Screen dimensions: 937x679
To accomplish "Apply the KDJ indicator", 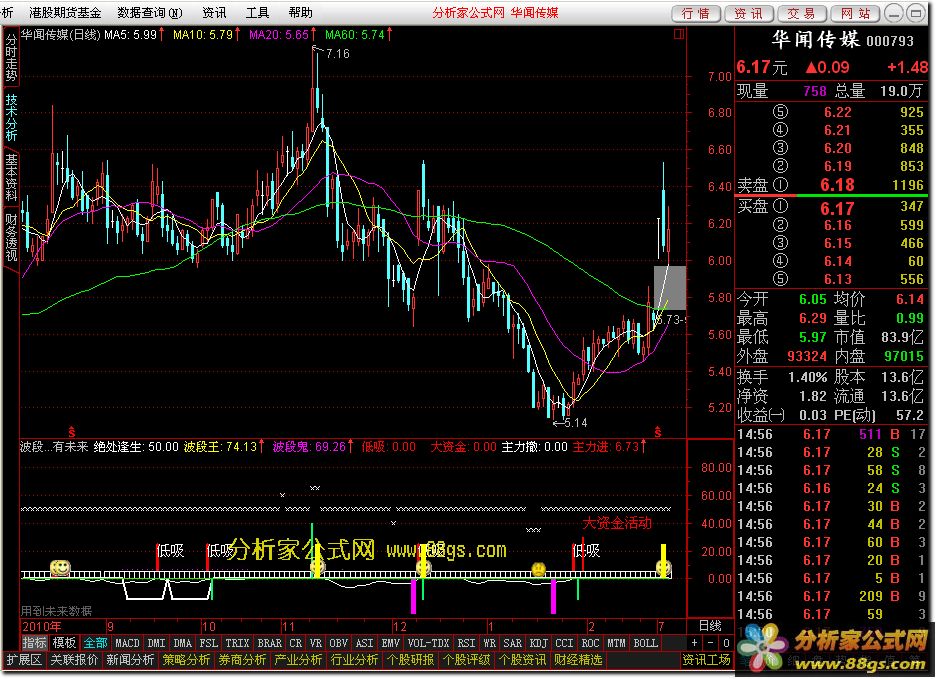I will [539, 644].
